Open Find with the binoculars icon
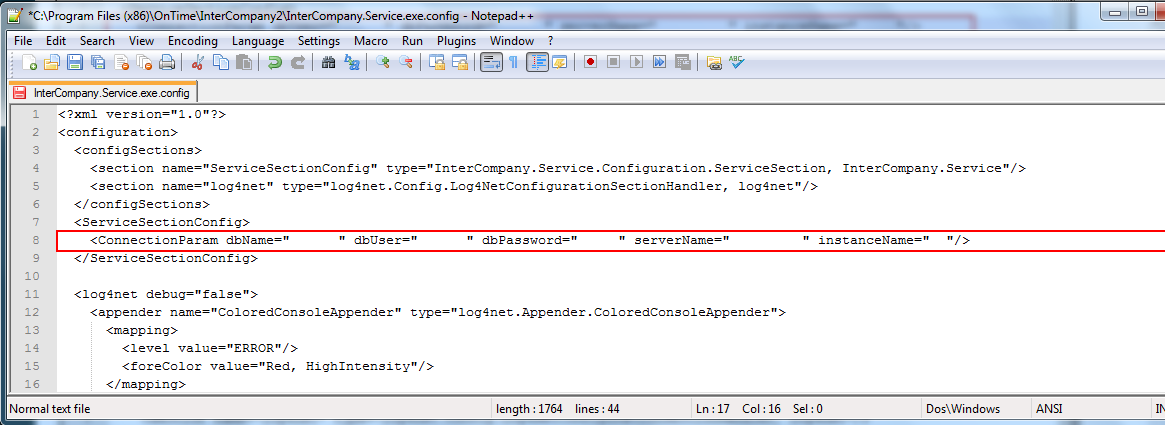This screenshot has width=1165, height=425. [x=328, y=63]
